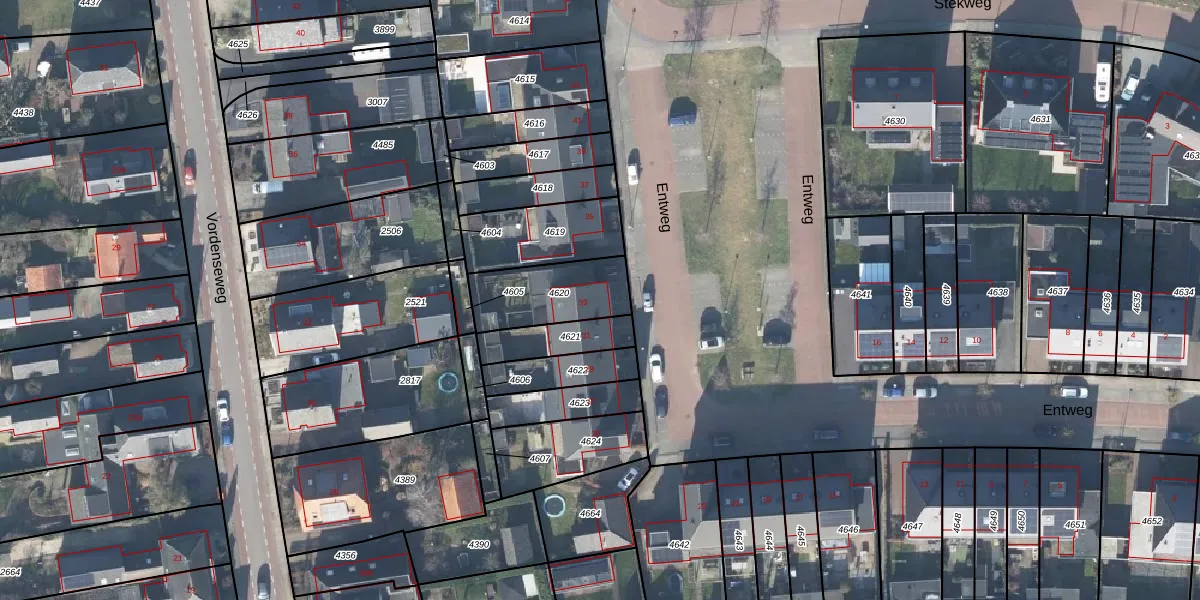This screenshot has height=600, width=1200.
Task: Click the parcel labeled 4619
Action: tap(554, 231)
